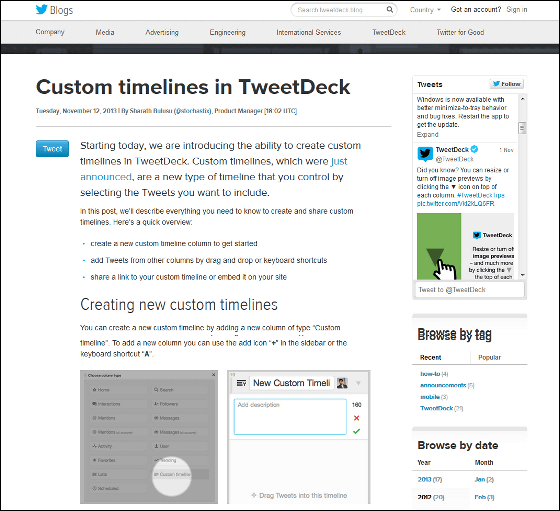
Task: Click the Creating new custom timelines heading
Action: pyautogui.click(x=179, y=305)
